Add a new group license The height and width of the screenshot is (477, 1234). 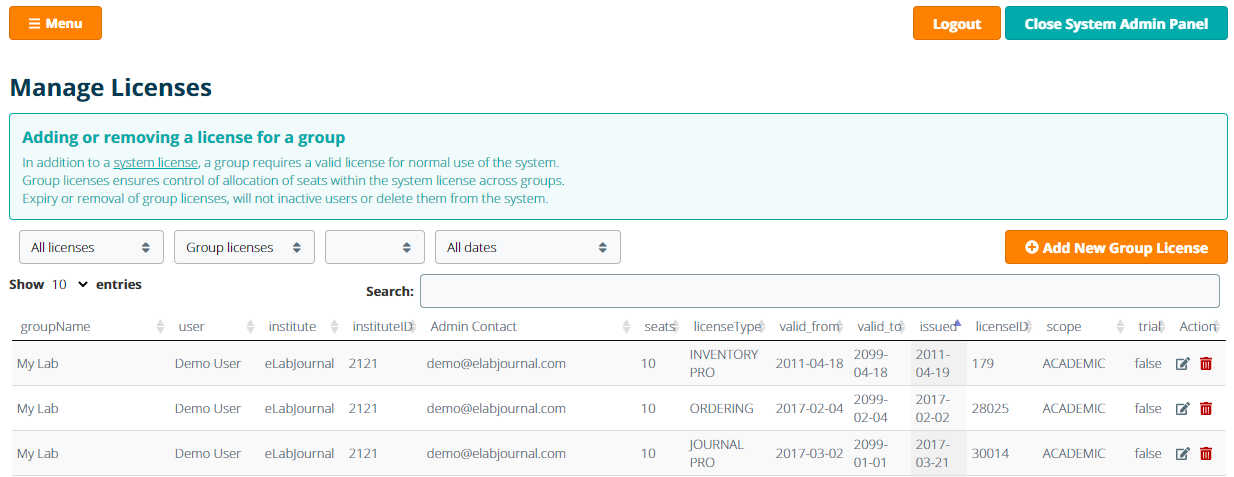1115,248
